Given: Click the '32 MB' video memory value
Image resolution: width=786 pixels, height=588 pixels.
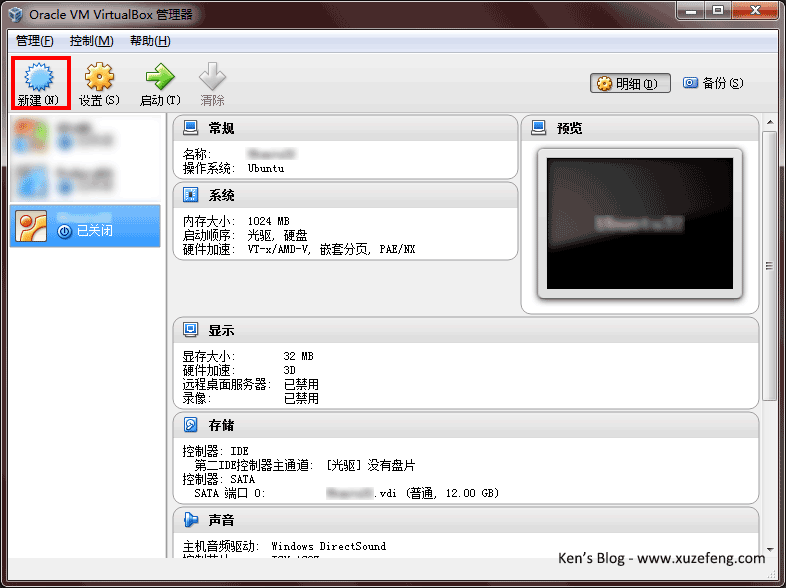Looking at the screenshot, I should tap(298, 356).
